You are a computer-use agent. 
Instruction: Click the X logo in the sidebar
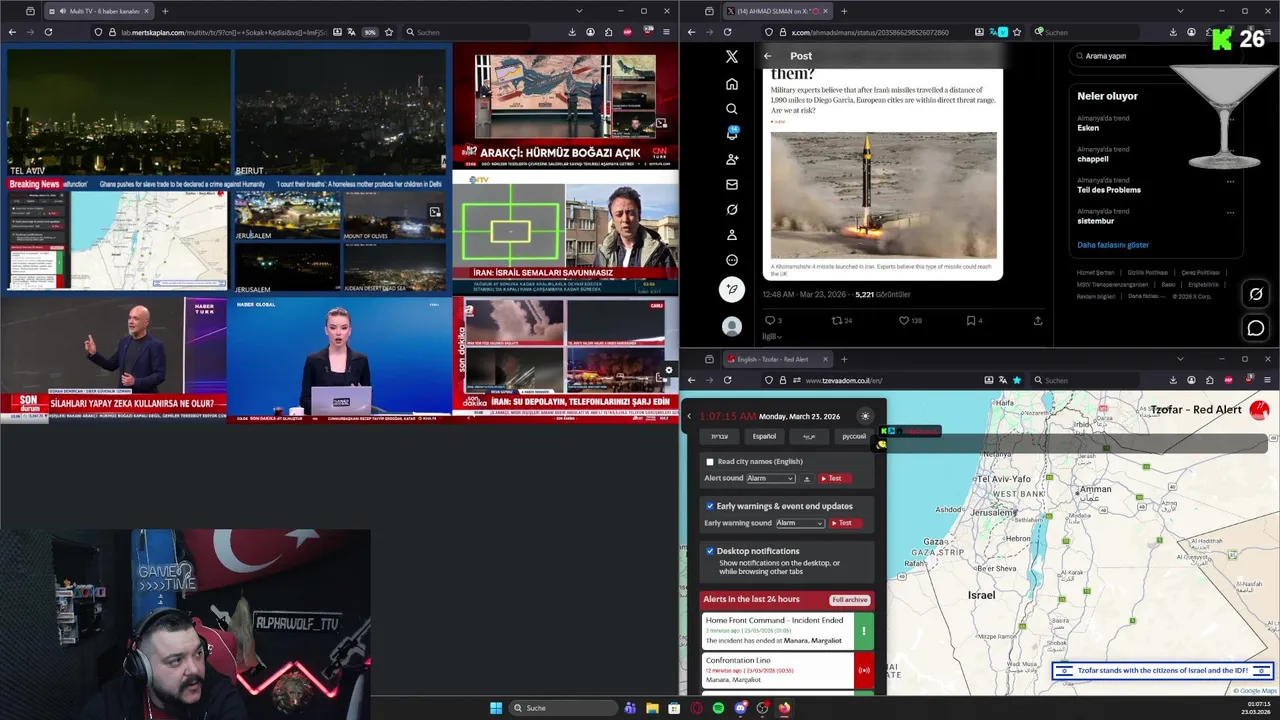[732, 57]
